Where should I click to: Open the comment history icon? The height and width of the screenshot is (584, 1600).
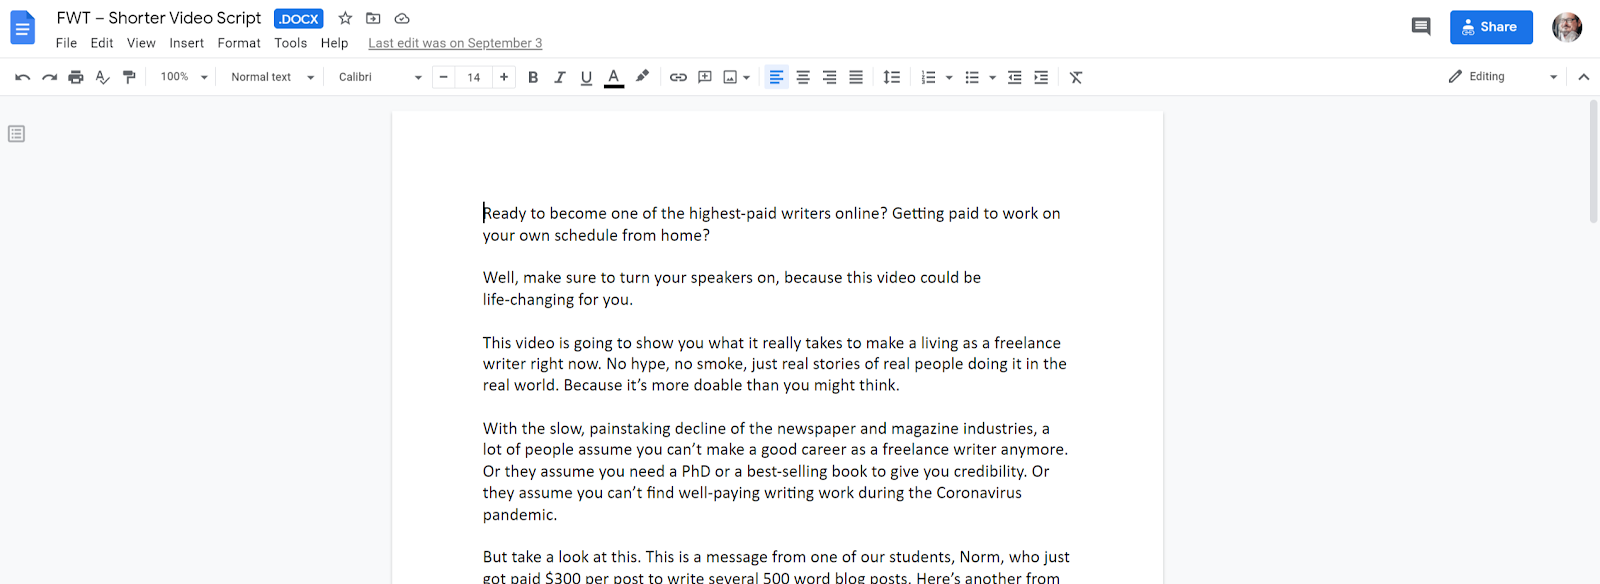(1421, 27)
